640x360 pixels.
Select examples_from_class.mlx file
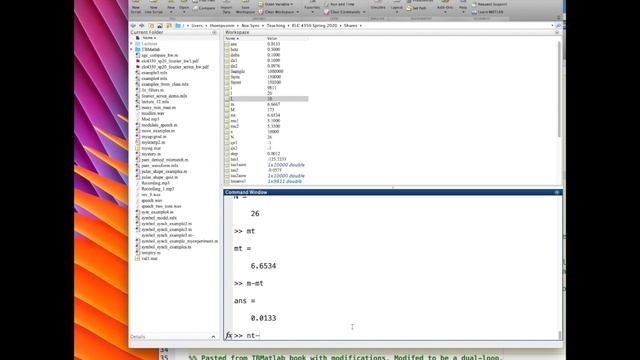point(165,84)
